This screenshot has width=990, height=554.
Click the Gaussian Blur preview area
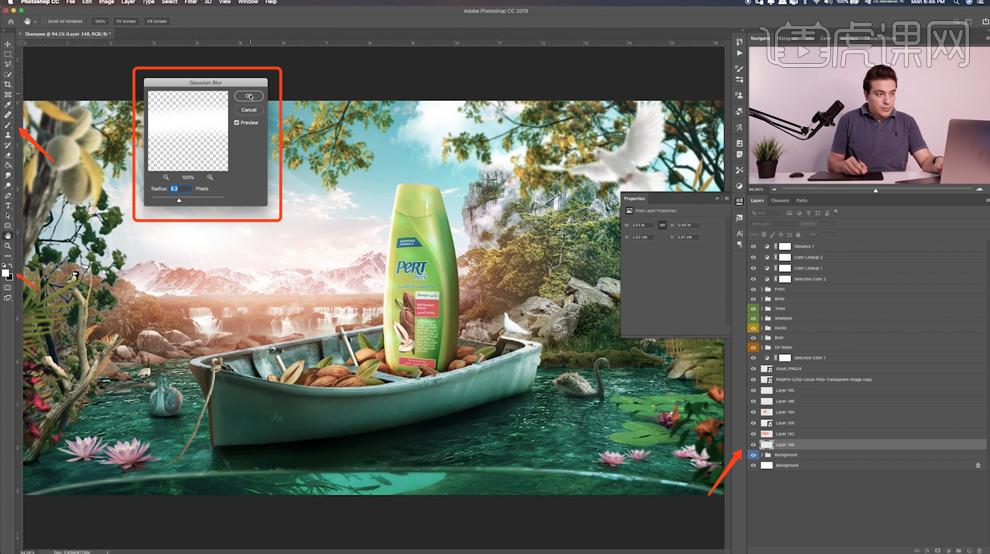188,131
